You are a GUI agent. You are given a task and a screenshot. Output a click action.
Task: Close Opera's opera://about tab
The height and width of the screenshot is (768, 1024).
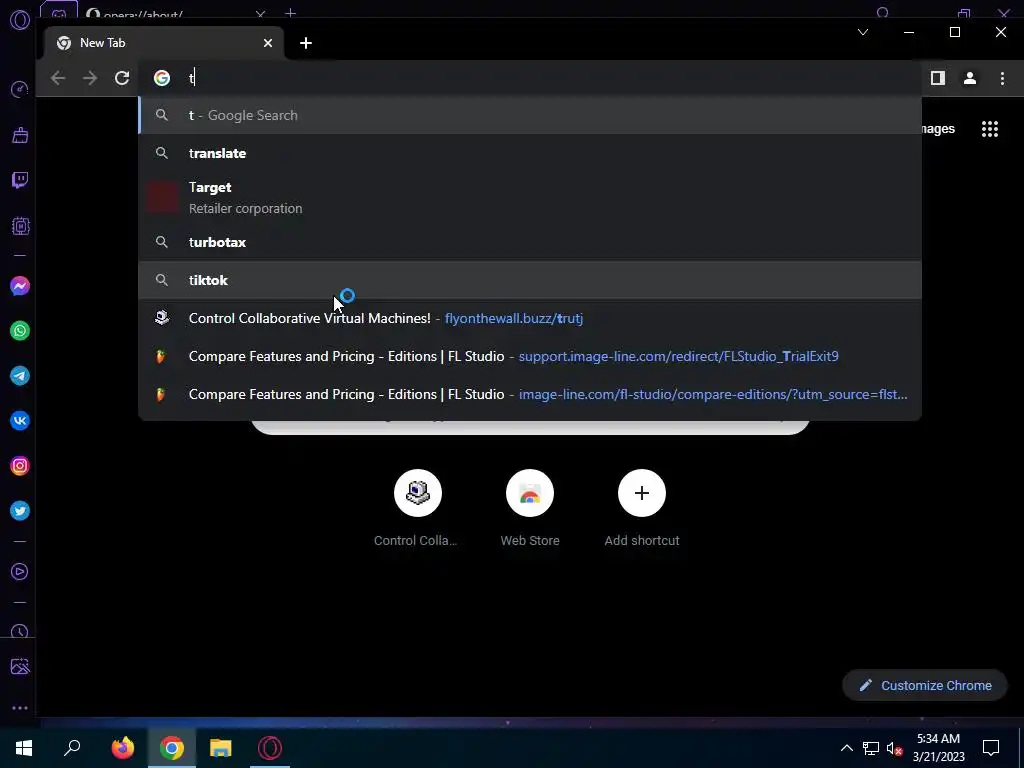[260, 13]
